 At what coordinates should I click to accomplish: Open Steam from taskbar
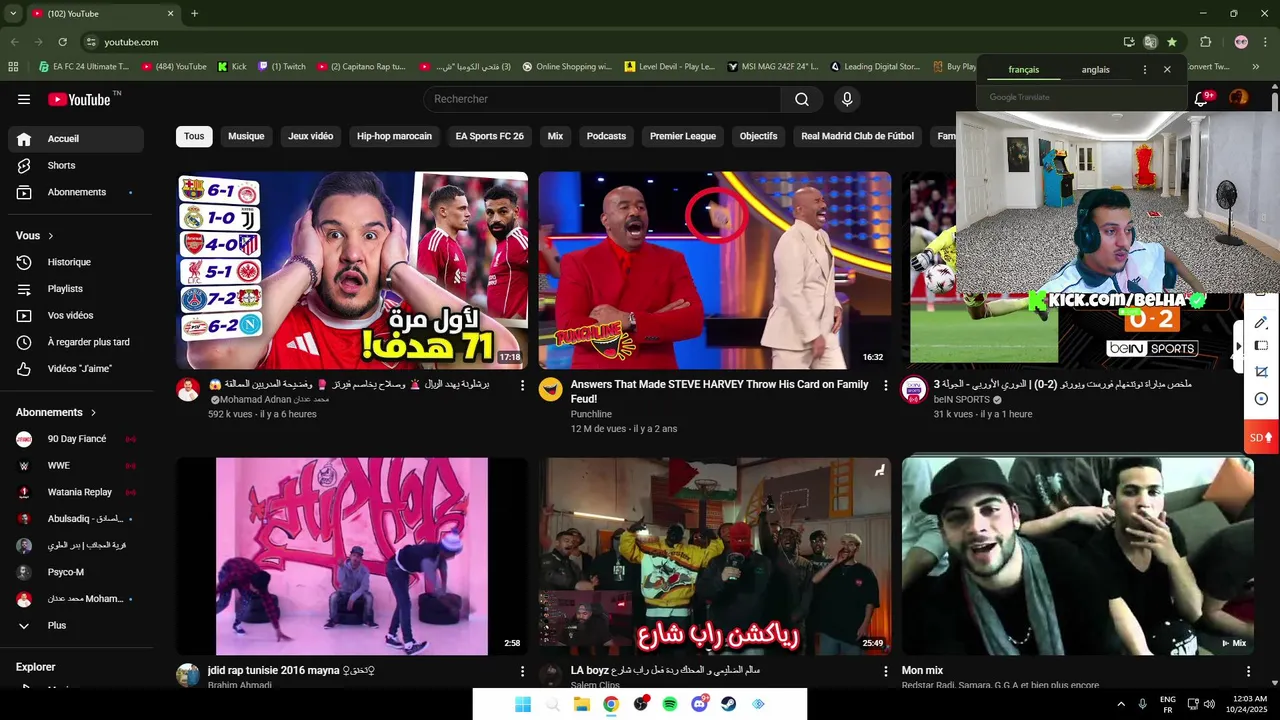pos(729,704)
